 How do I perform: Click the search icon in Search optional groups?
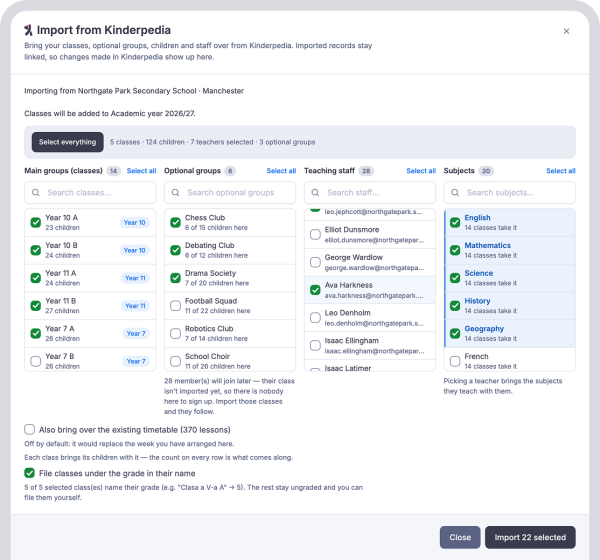point(175,193)
